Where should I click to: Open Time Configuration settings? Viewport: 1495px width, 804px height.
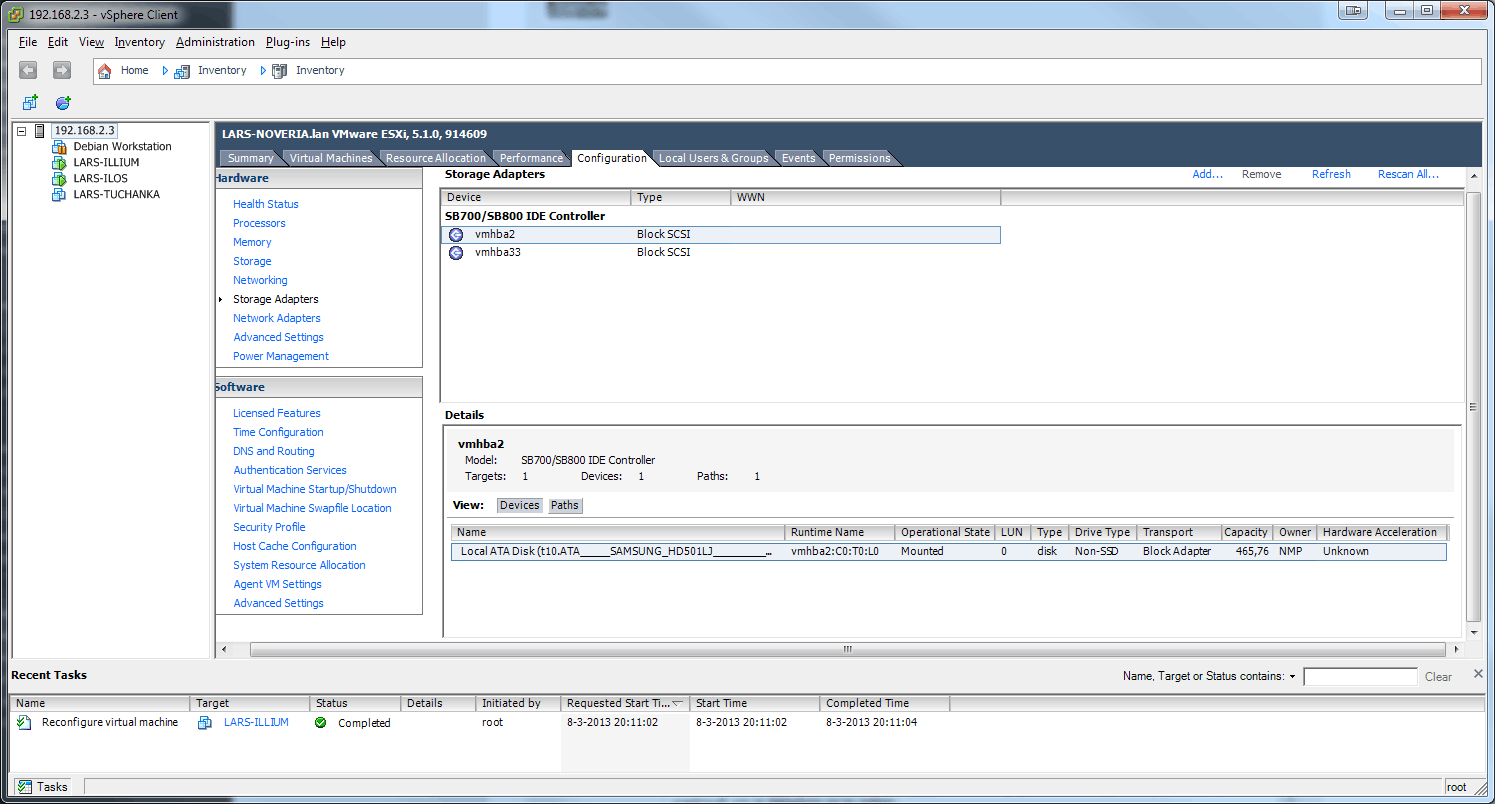pyautogui.click(x=278, y=432)
